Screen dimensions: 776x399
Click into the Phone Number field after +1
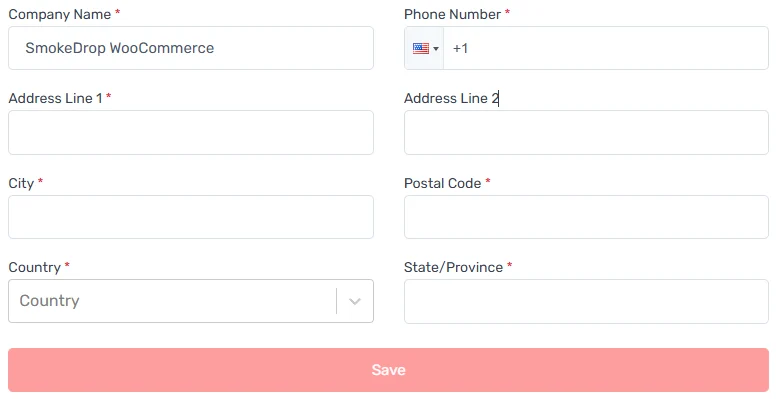pyautogui.click(x=606, y=48)
